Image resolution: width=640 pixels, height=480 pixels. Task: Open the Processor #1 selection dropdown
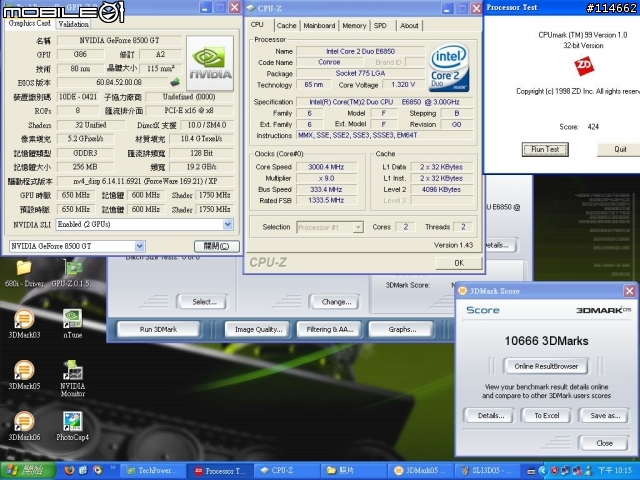[x=358, y=227]
